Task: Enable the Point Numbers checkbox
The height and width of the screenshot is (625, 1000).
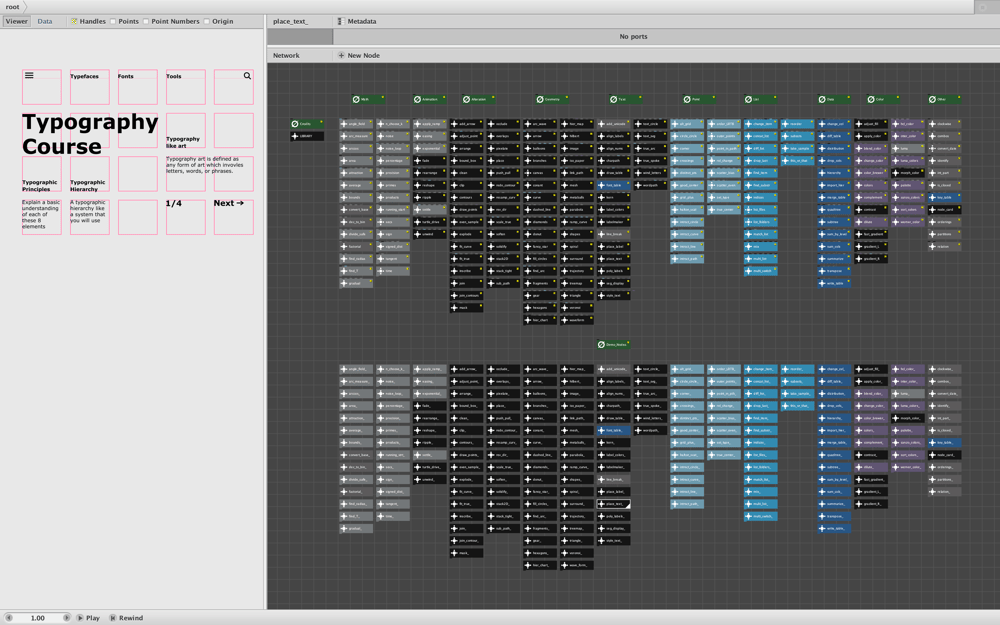Action: pos(146,21)
